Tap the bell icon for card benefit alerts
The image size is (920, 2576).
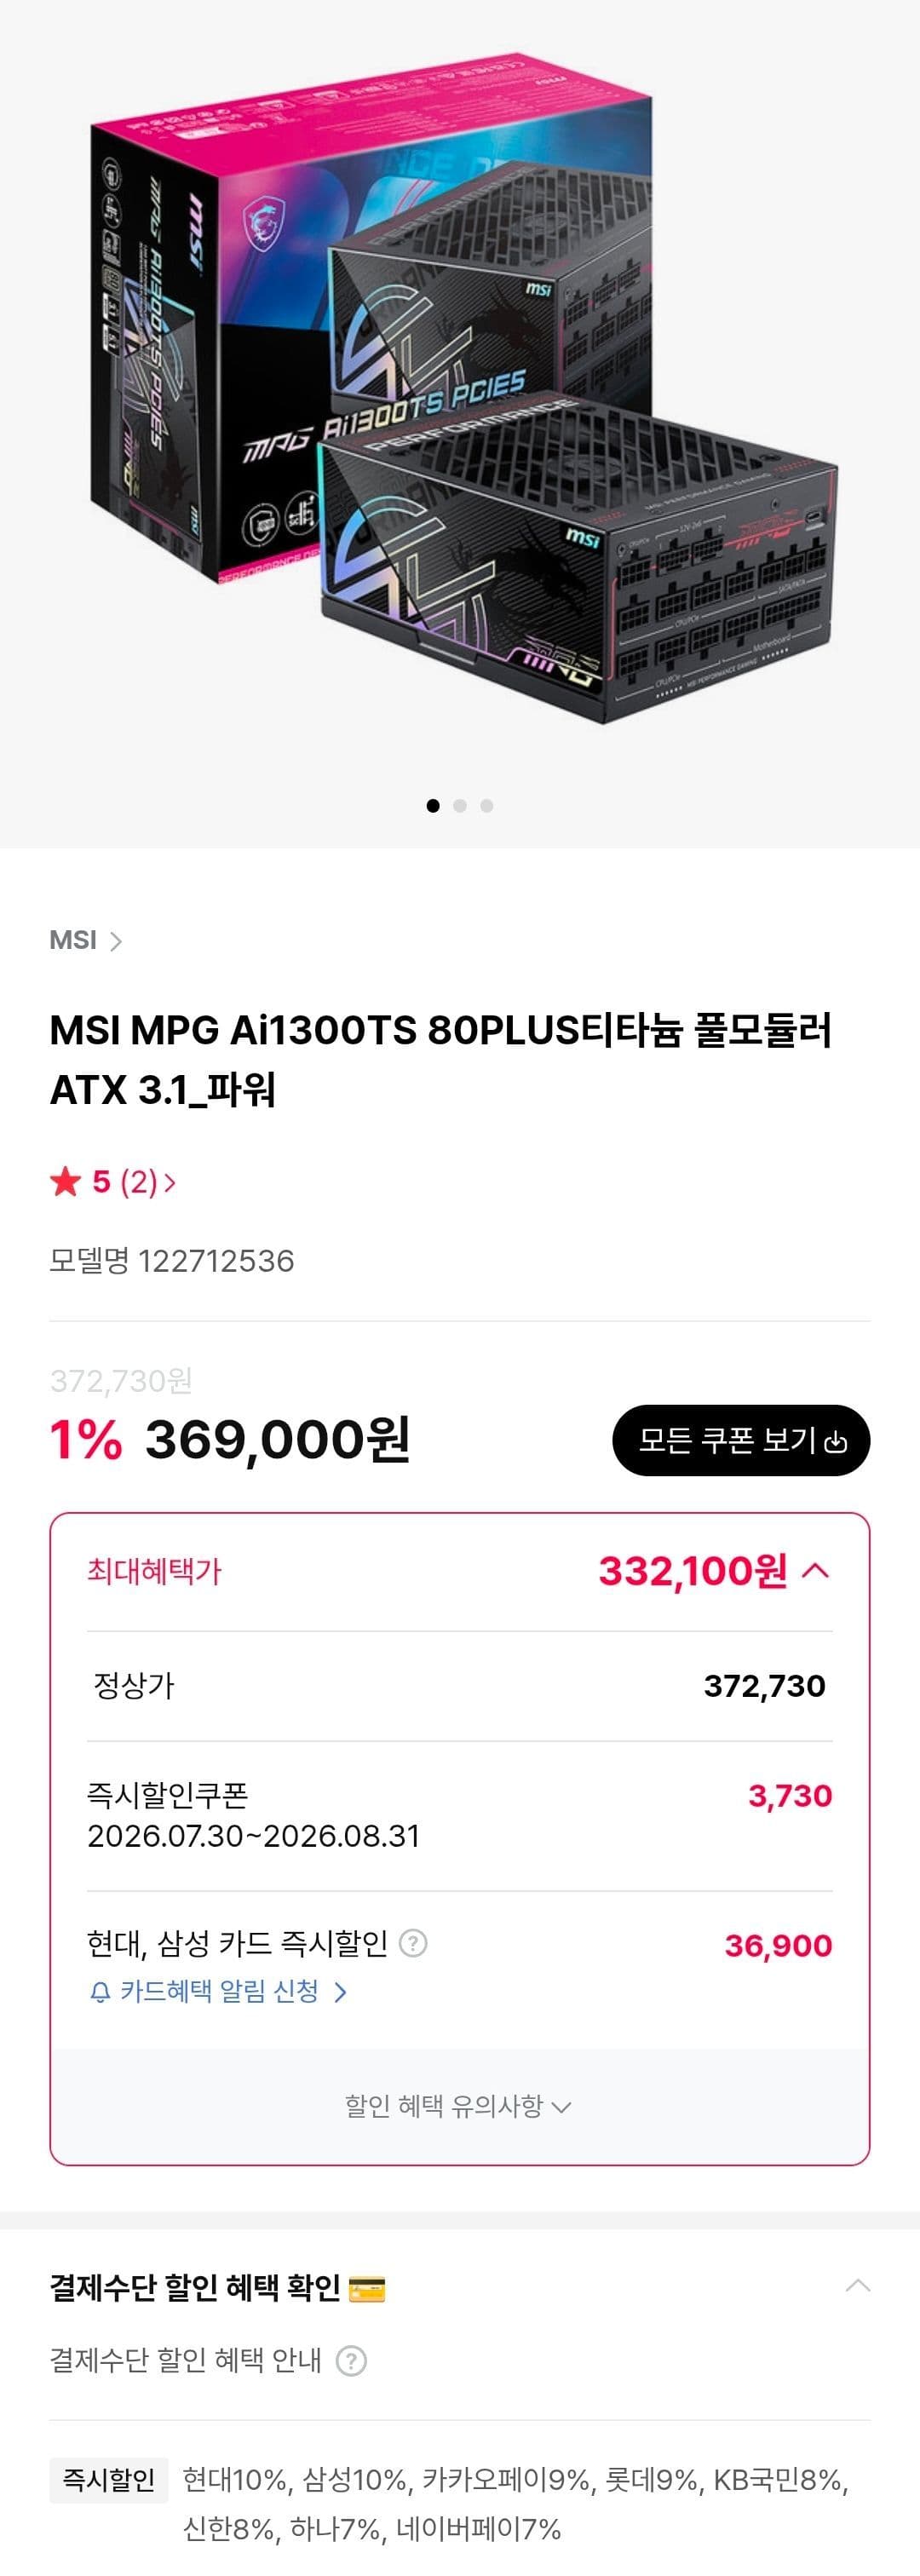pyautogui.click(x=100, y=1992)
